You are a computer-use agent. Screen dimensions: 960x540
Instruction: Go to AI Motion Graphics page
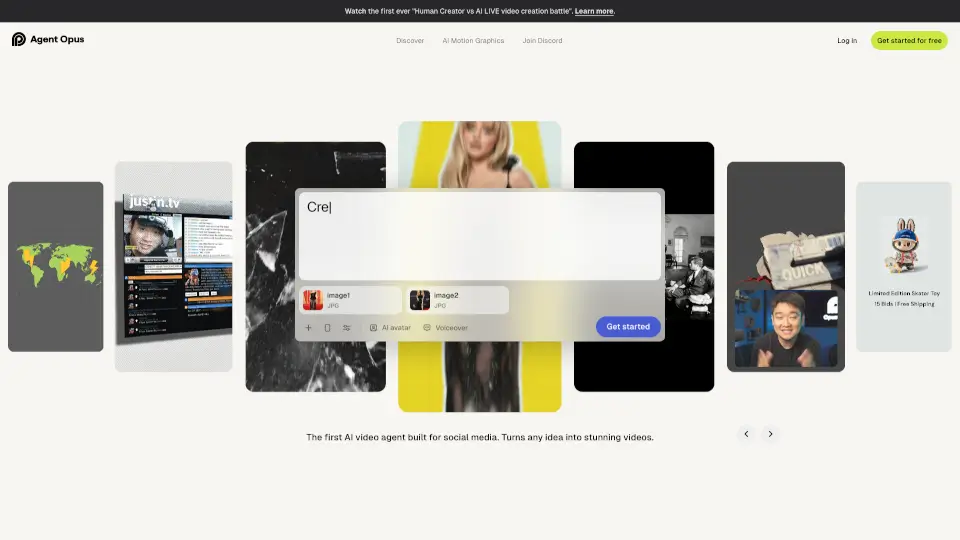(473, 41)
